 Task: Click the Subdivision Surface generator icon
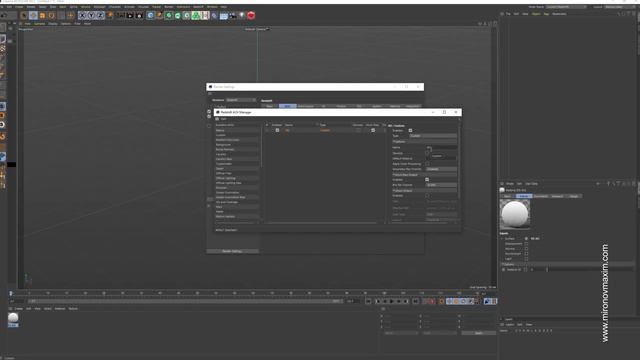coord(169,16)
